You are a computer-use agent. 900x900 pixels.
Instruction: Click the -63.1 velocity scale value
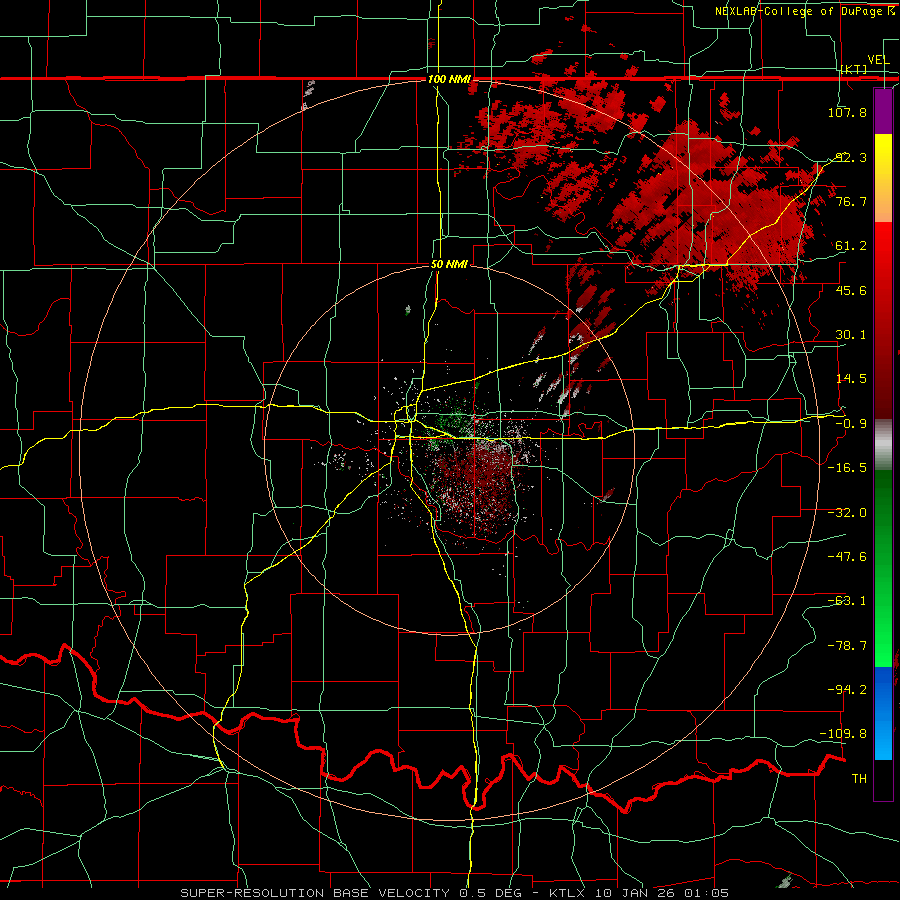pyautogui.click(x=847, y=601)
